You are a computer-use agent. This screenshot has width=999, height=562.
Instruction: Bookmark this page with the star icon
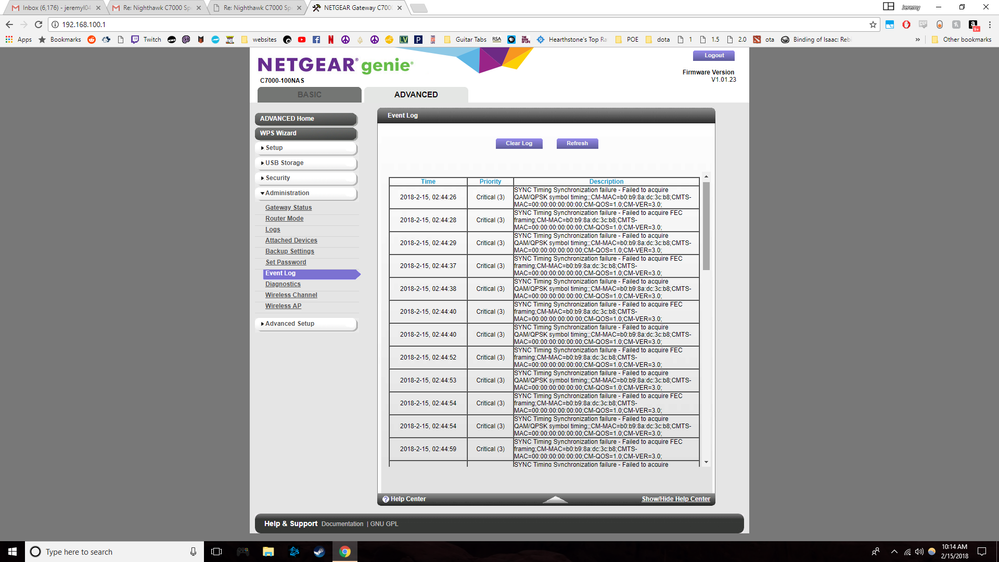pos(873,24)
